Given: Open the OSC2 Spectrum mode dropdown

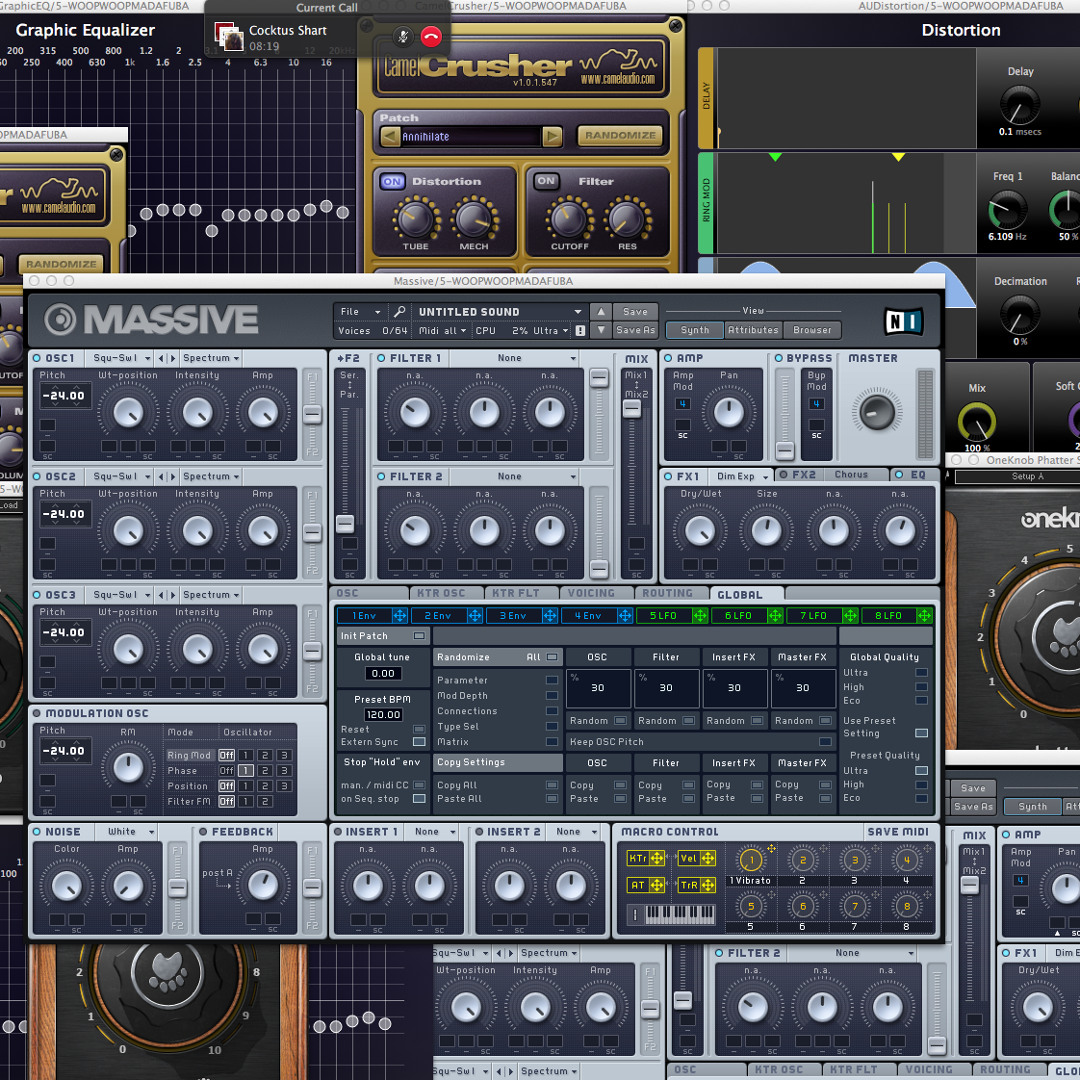Looking at the screenshot, I should (210, 477).
